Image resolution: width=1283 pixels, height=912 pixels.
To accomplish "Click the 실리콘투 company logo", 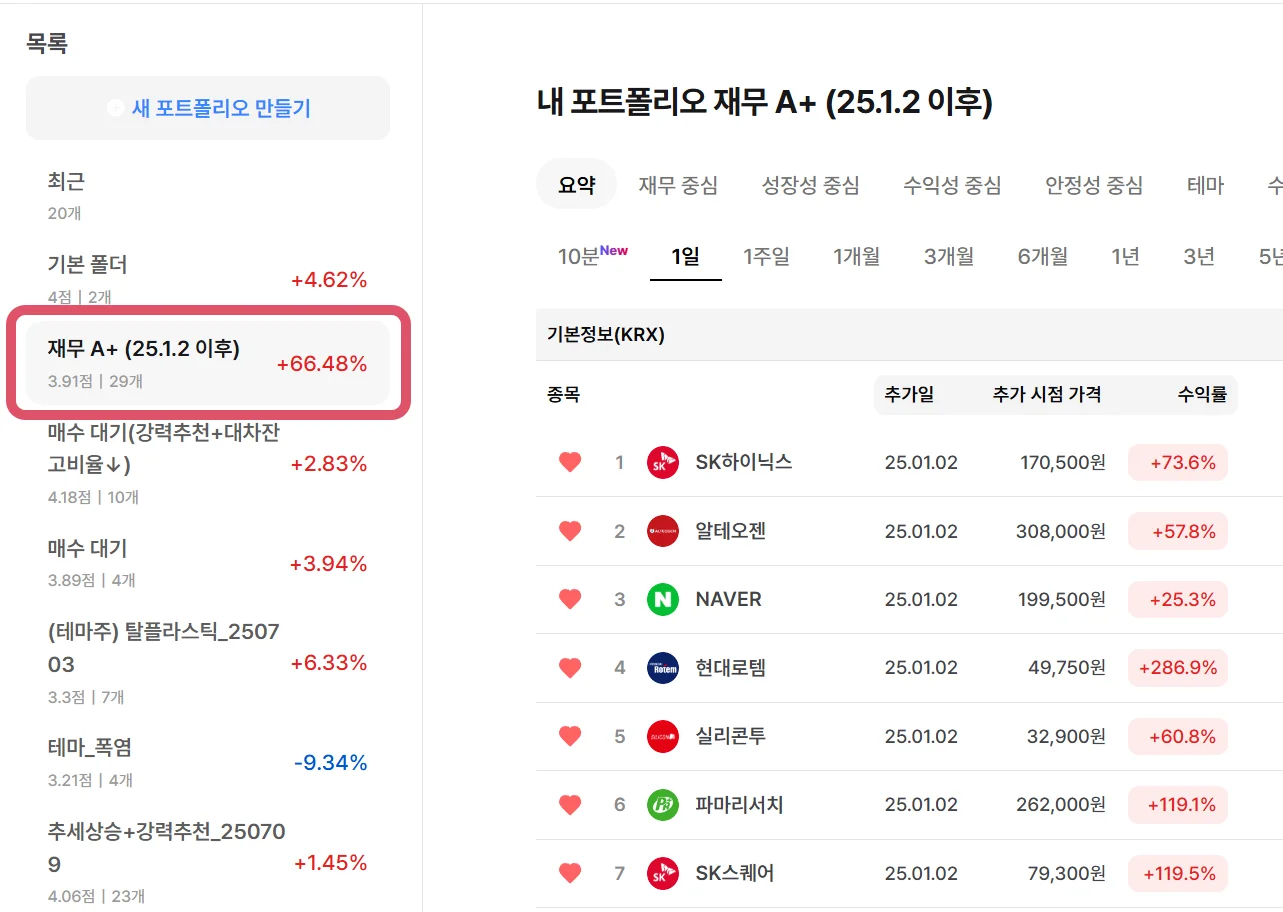I will coord(663,737).
